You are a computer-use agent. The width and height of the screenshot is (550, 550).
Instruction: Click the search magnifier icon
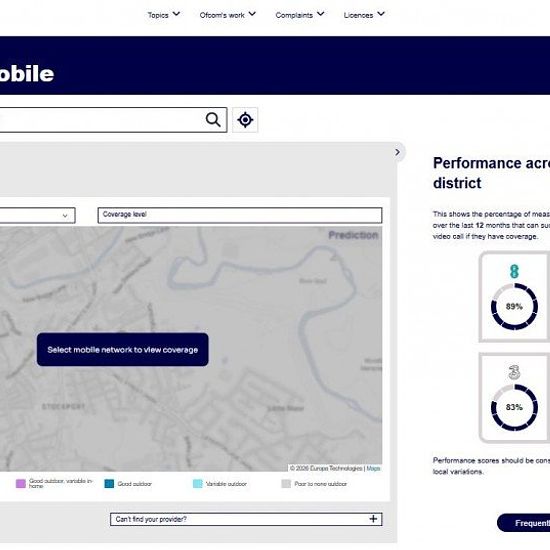[213, 120]
